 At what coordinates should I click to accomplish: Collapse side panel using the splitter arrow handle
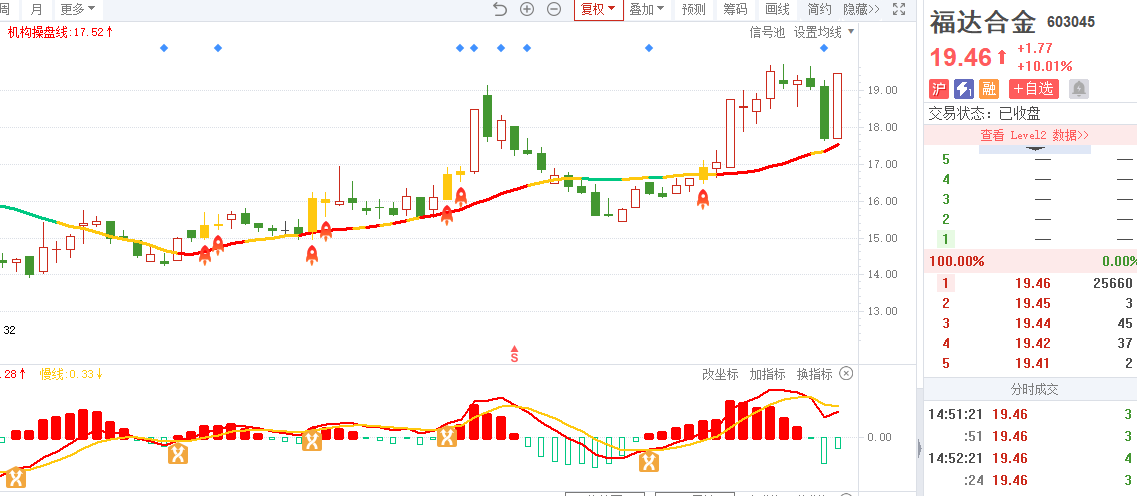coord(919,446)
